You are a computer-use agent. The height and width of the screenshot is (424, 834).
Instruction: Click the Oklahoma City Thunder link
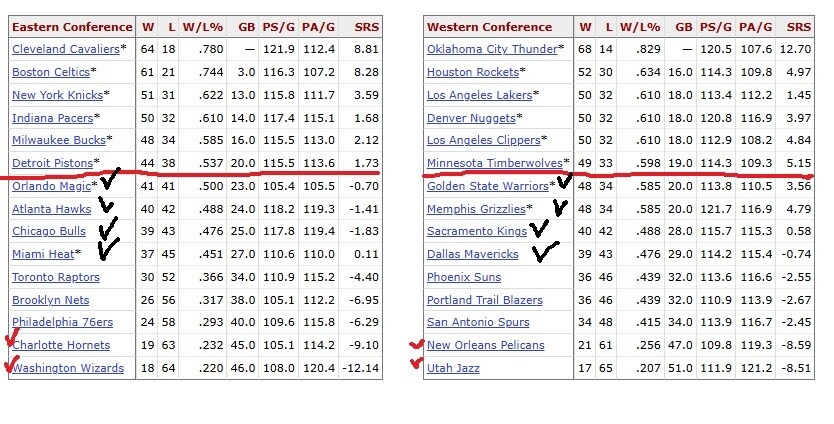[x=492, y=49]
